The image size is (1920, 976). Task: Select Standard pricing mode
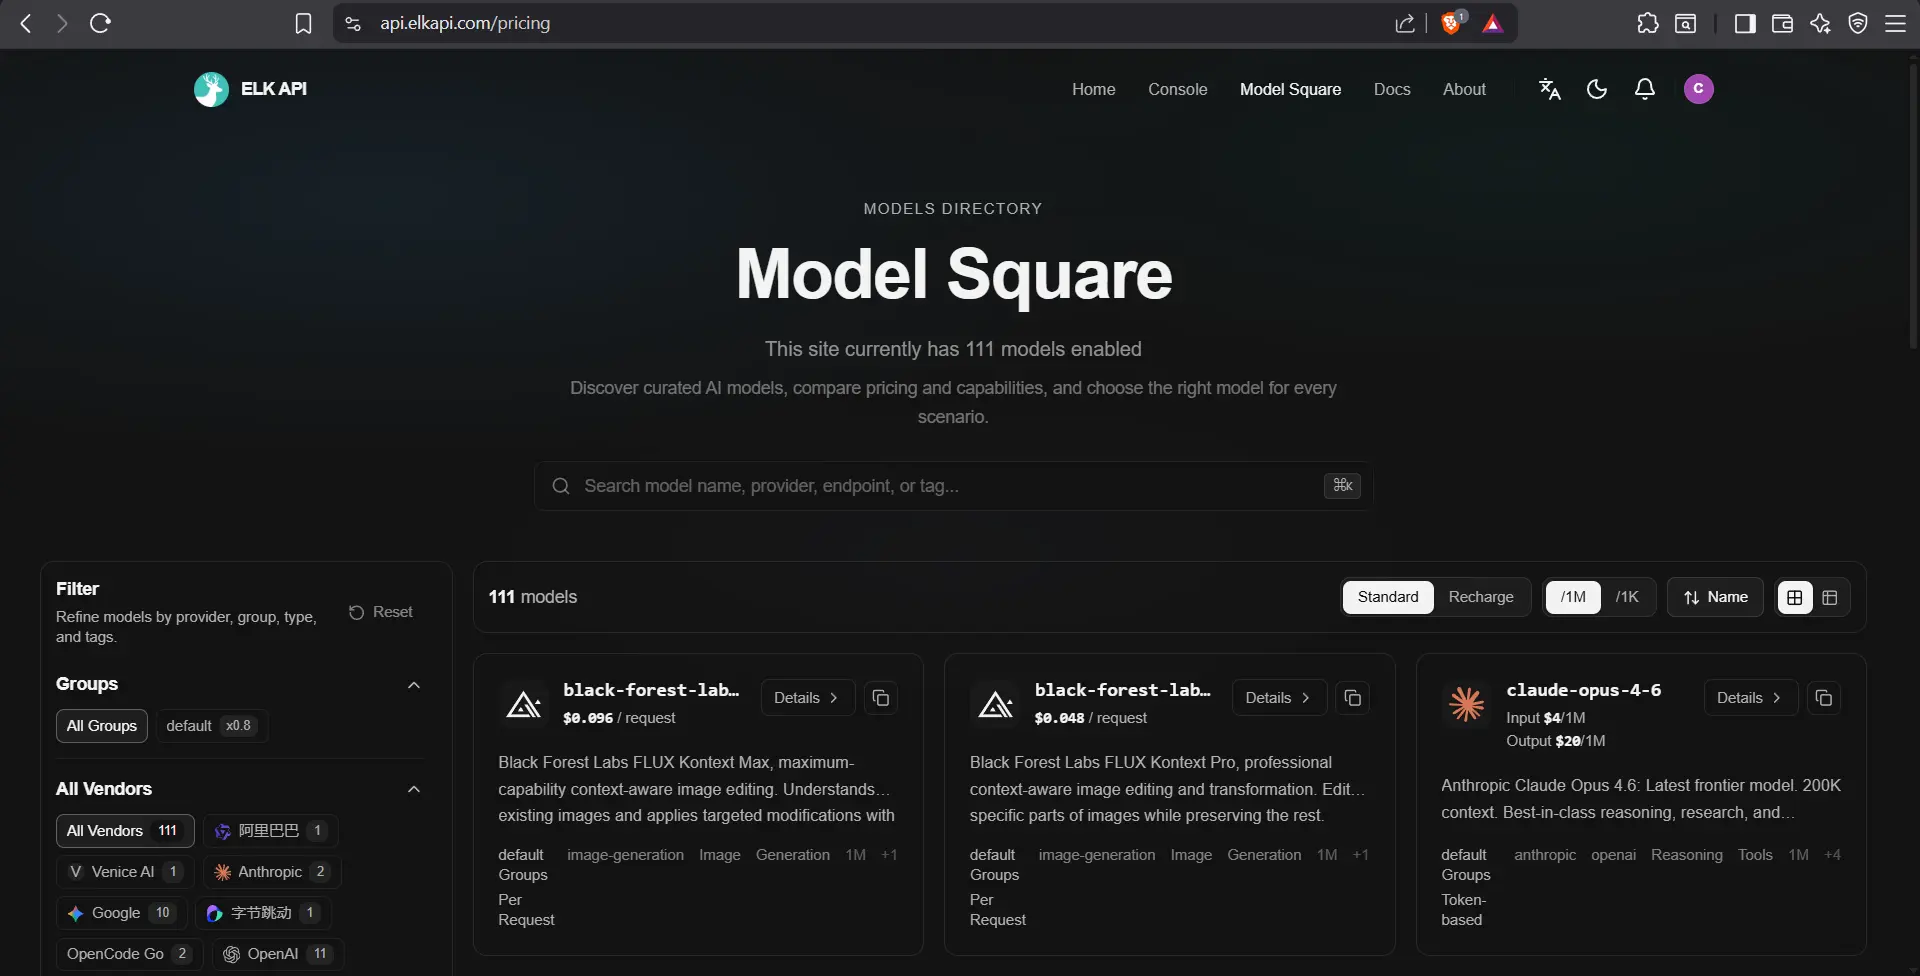click(1388, 597)
